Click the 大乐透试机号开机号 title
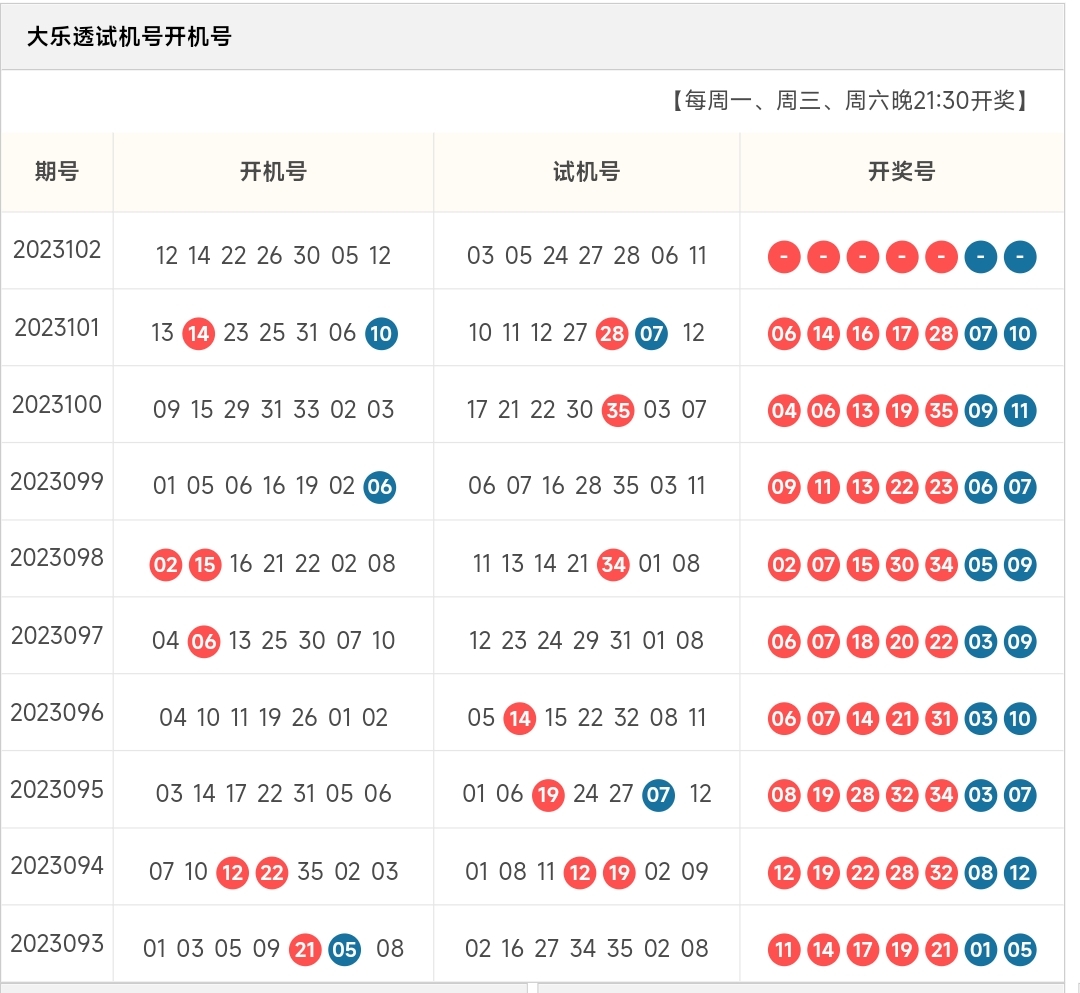The image size is (1080, 993). (x=129, y=36)
